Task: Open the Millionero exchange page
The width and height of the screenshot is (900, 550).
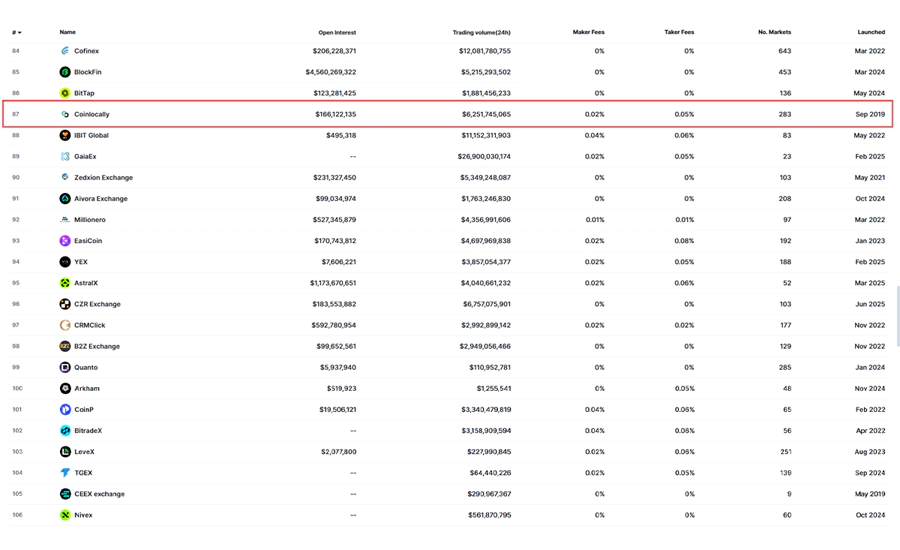Action: click(x=90, y=220)
